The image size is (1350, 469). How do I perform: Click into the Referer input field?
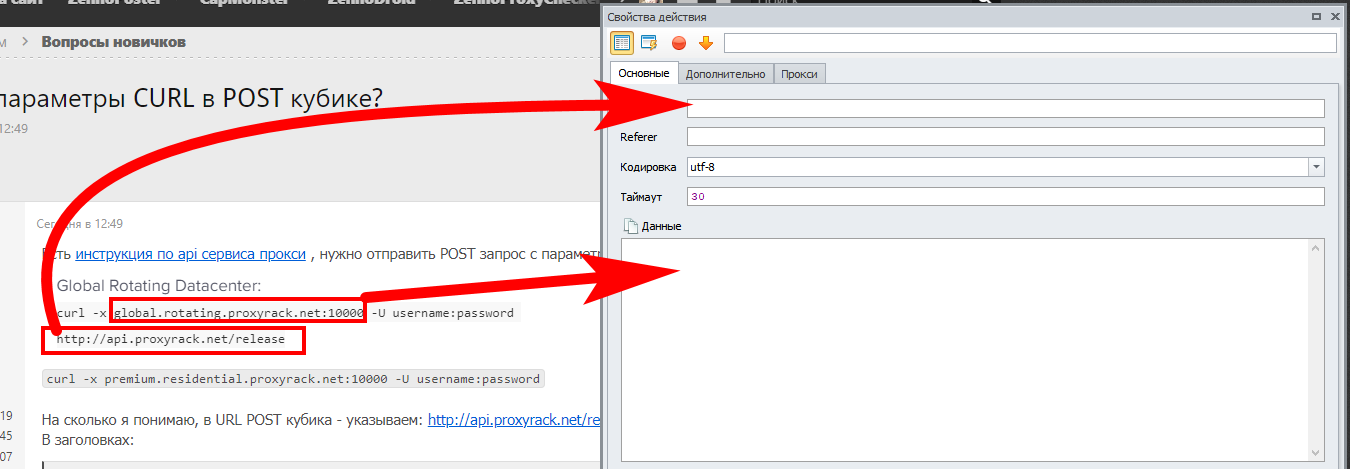point(1006,137)
